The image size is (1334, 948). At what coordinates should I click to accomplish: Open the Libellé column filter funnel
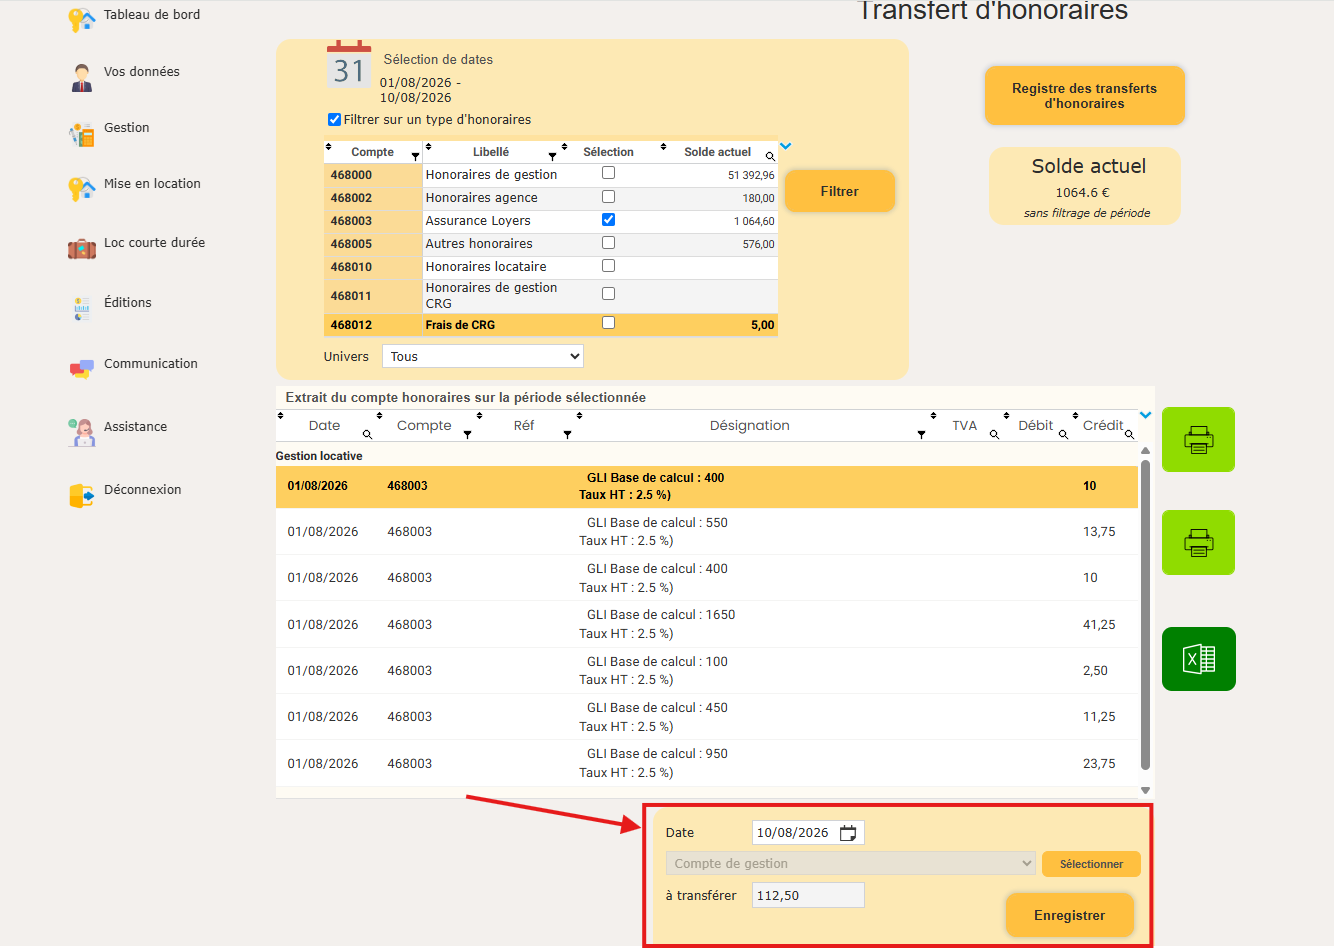point(552,157)
